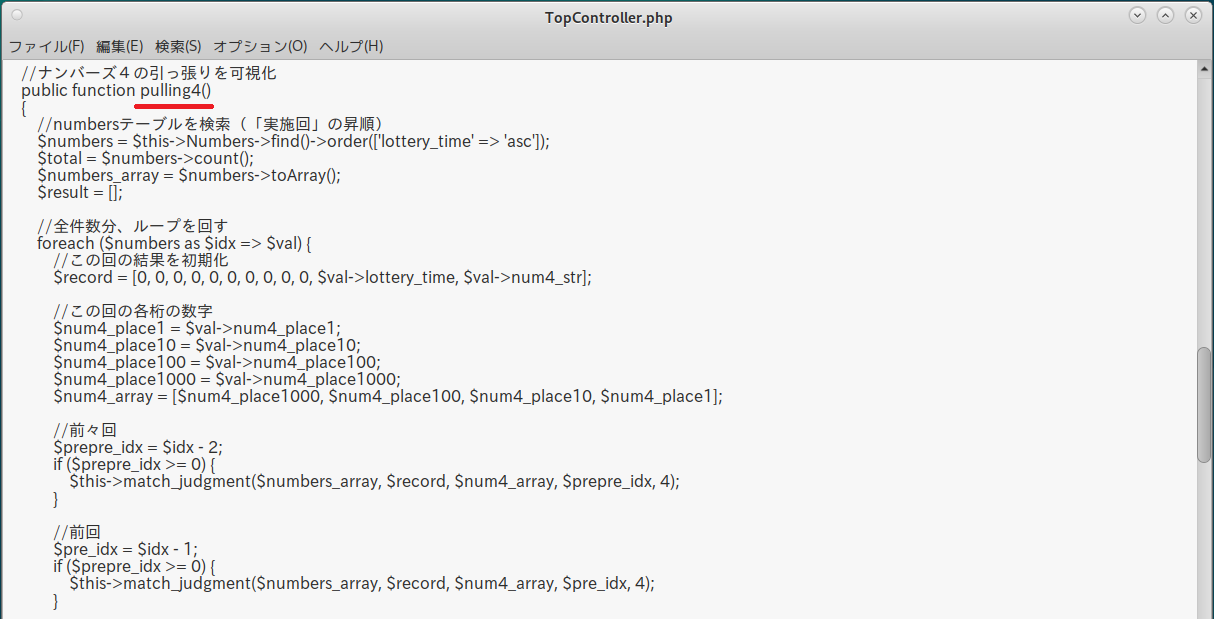Click the vertical scrollbar thumb

[x=1204, y=404]
